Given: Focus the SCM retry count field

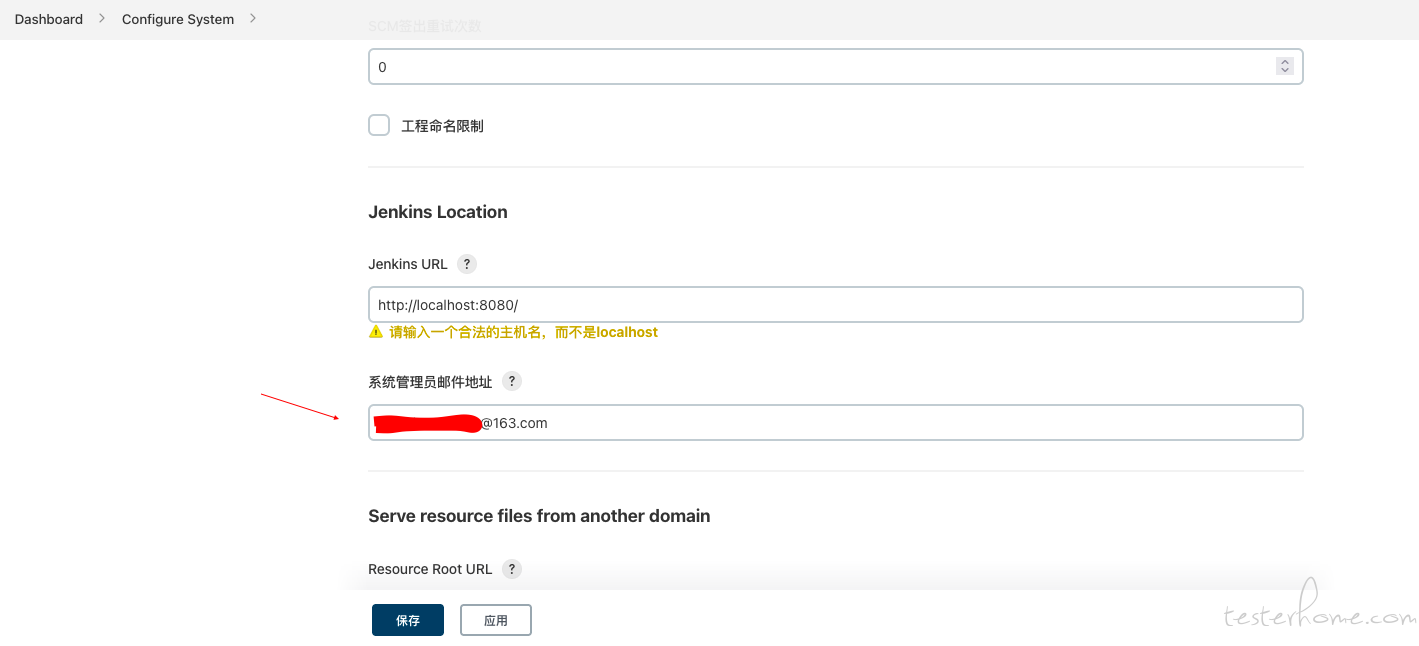Looking at the screenshot, I should pyautogui.click(x=835, y=67).
